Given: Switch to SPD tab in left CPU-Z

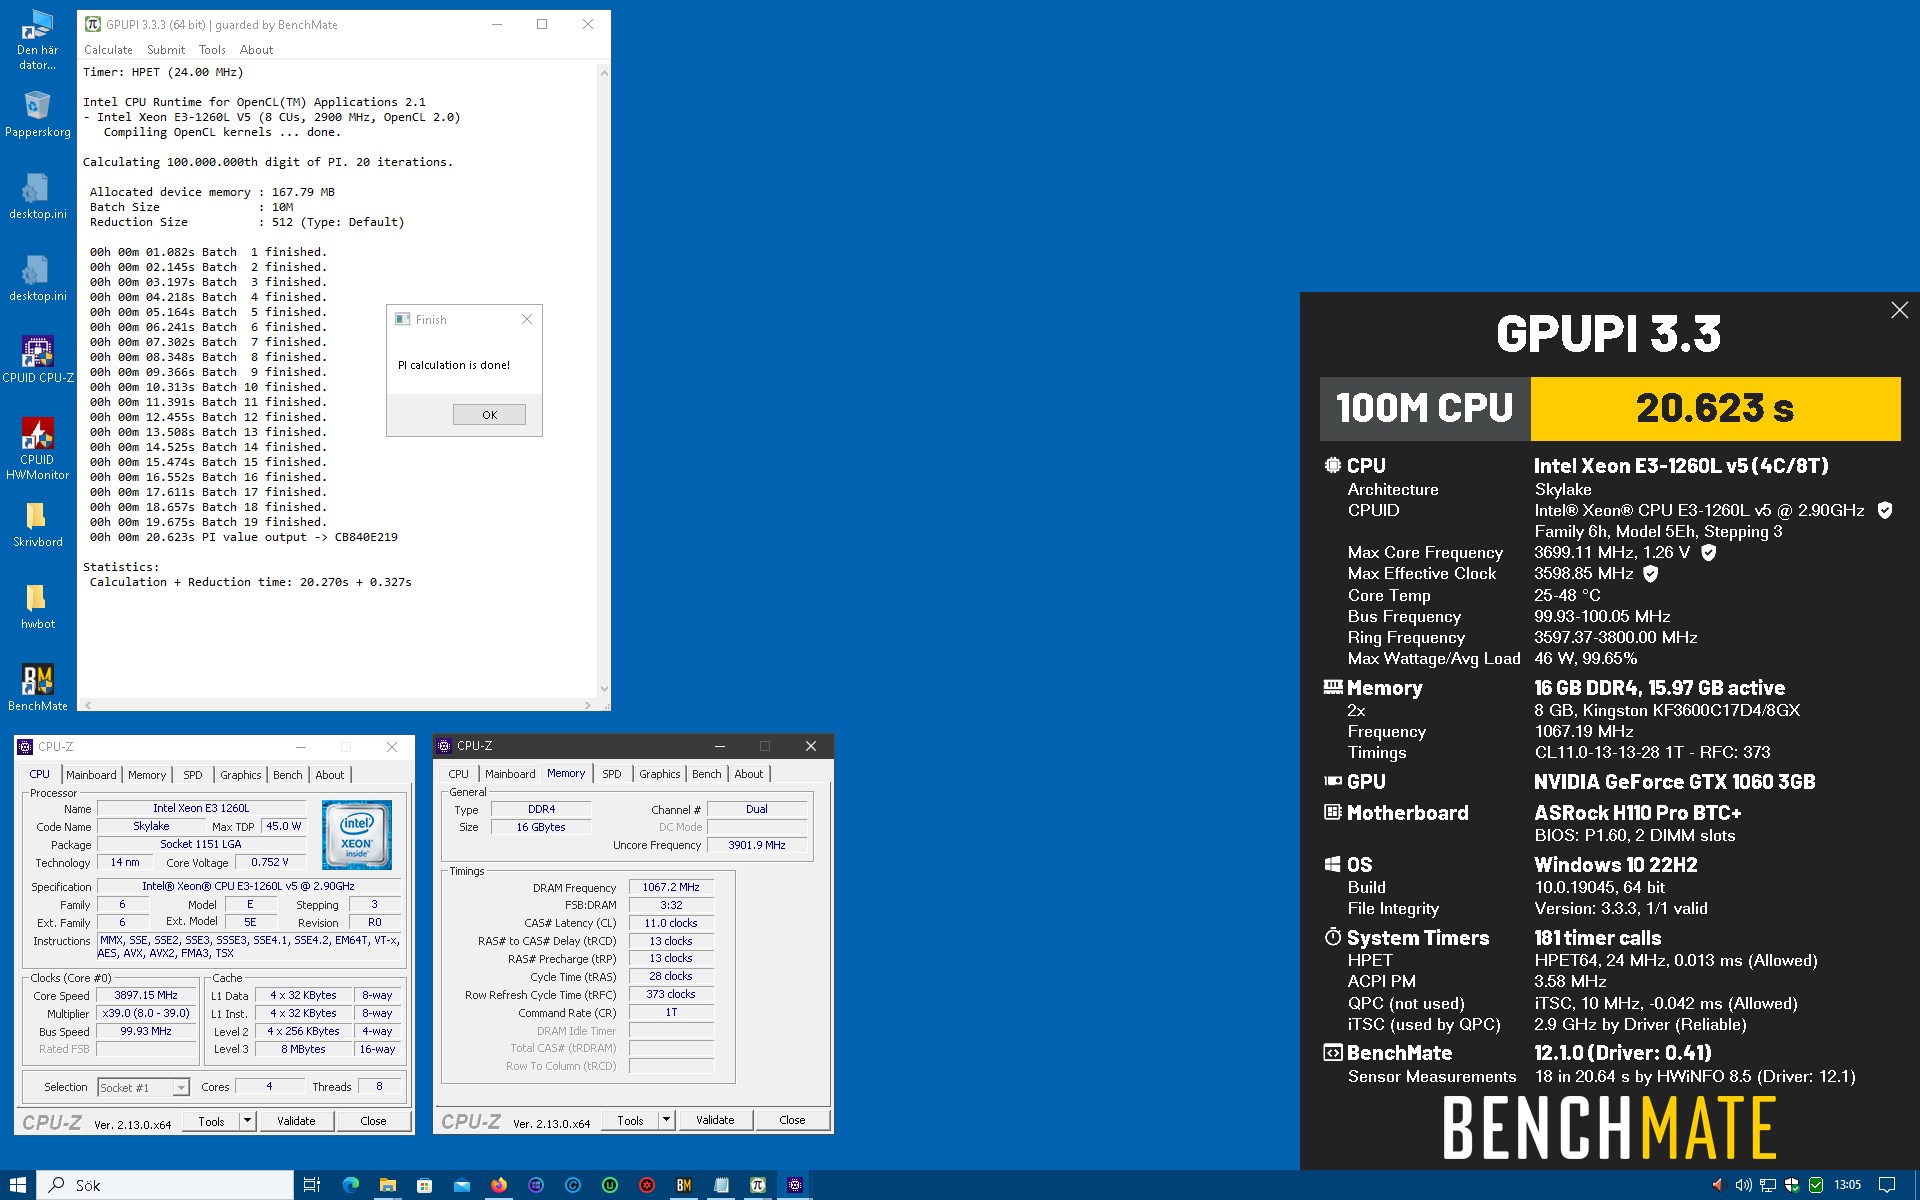Looking at the screenshot, I should coord(193,775).
